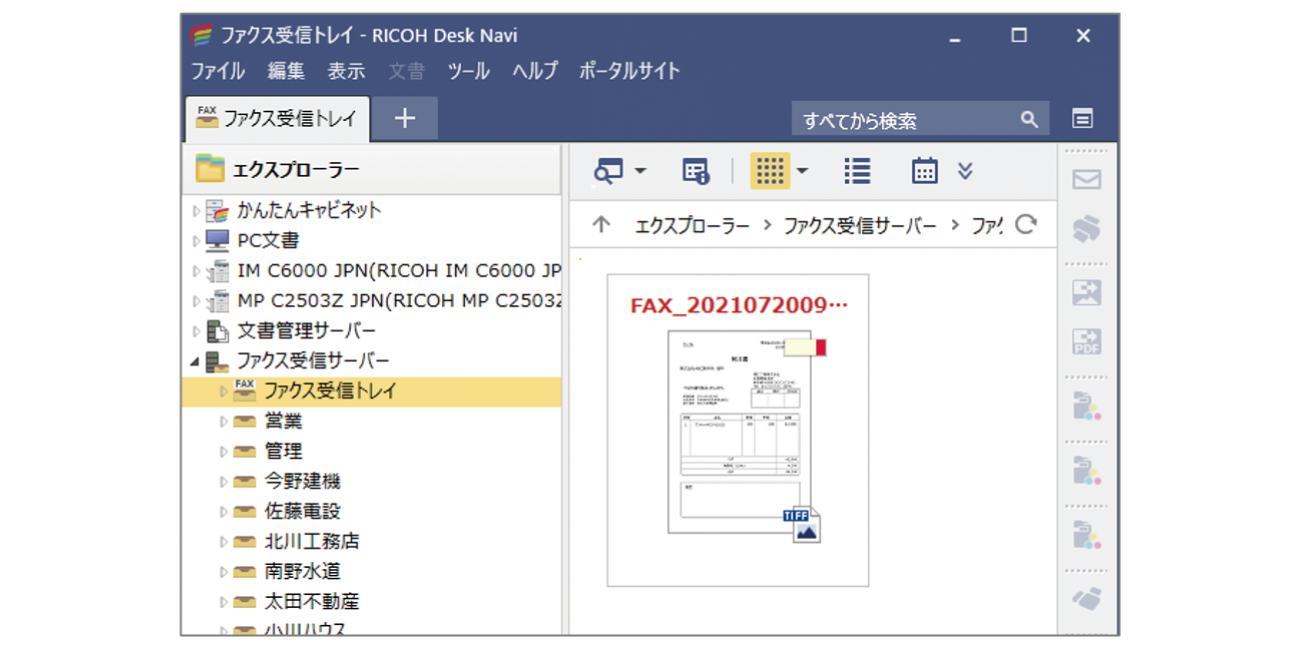Click the + button to add a tab

pyautogui.click(x=404, y=117)
